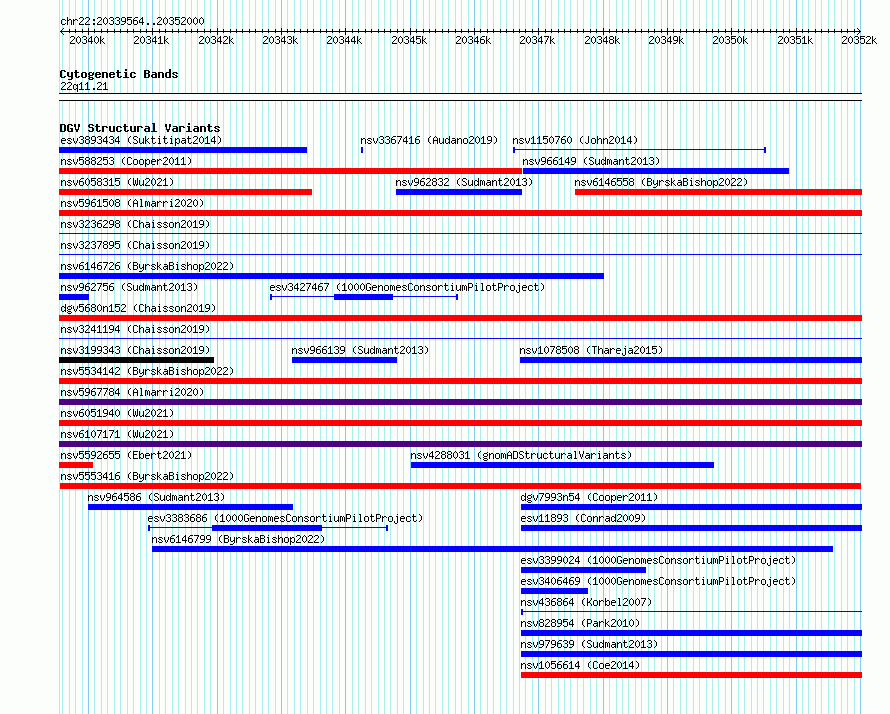Click the esv3893434 (Suktitipat2014) variant label

pos(141,140)
